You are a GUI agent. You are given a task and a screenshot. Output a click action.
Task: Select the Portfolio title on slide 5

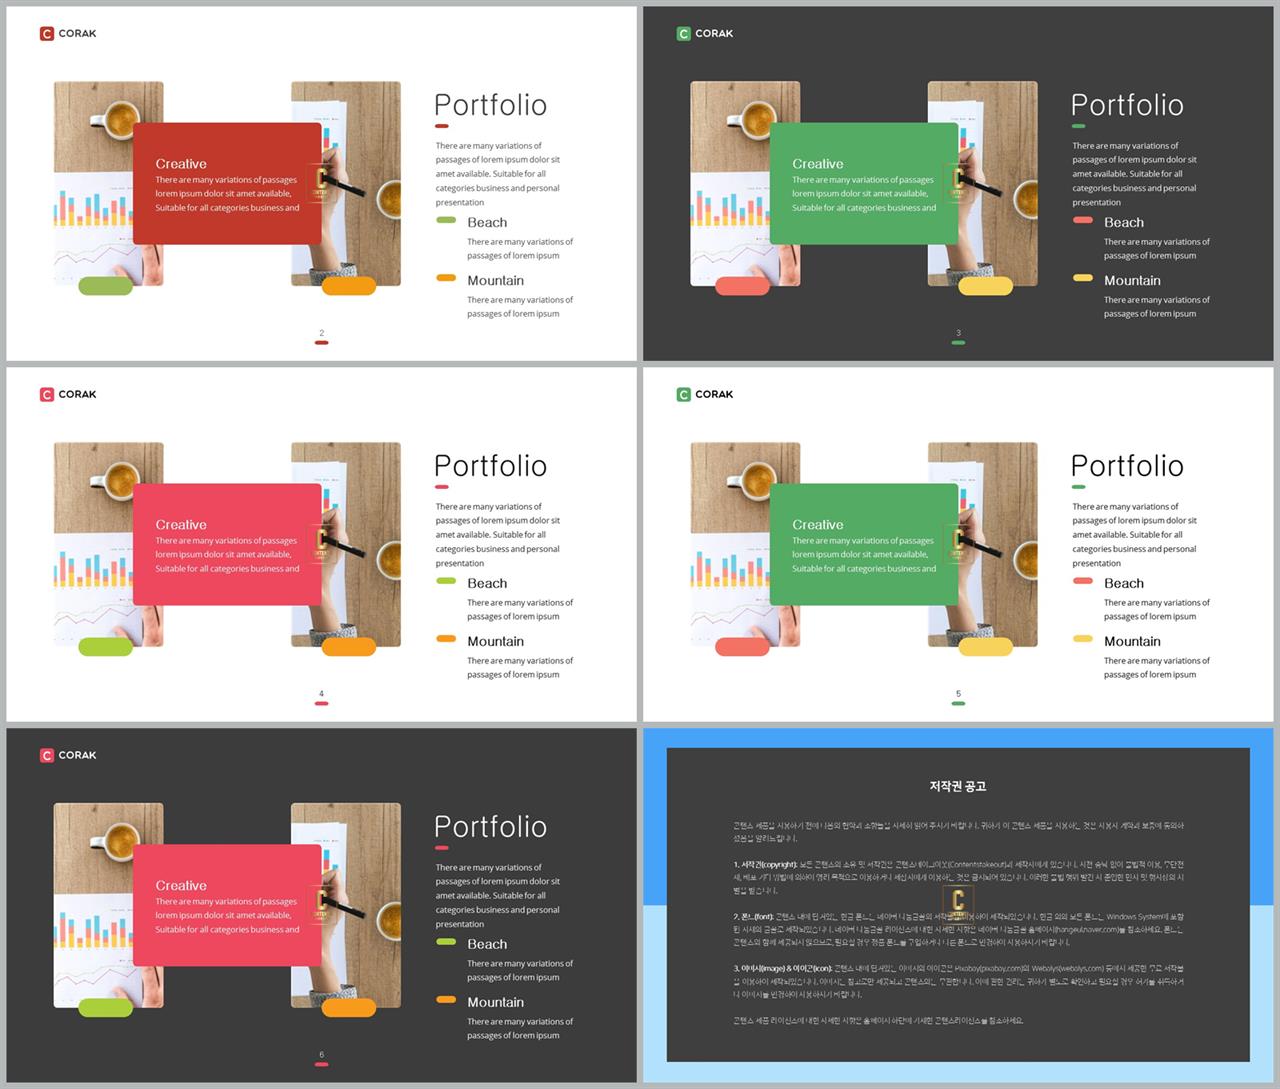1127,466
